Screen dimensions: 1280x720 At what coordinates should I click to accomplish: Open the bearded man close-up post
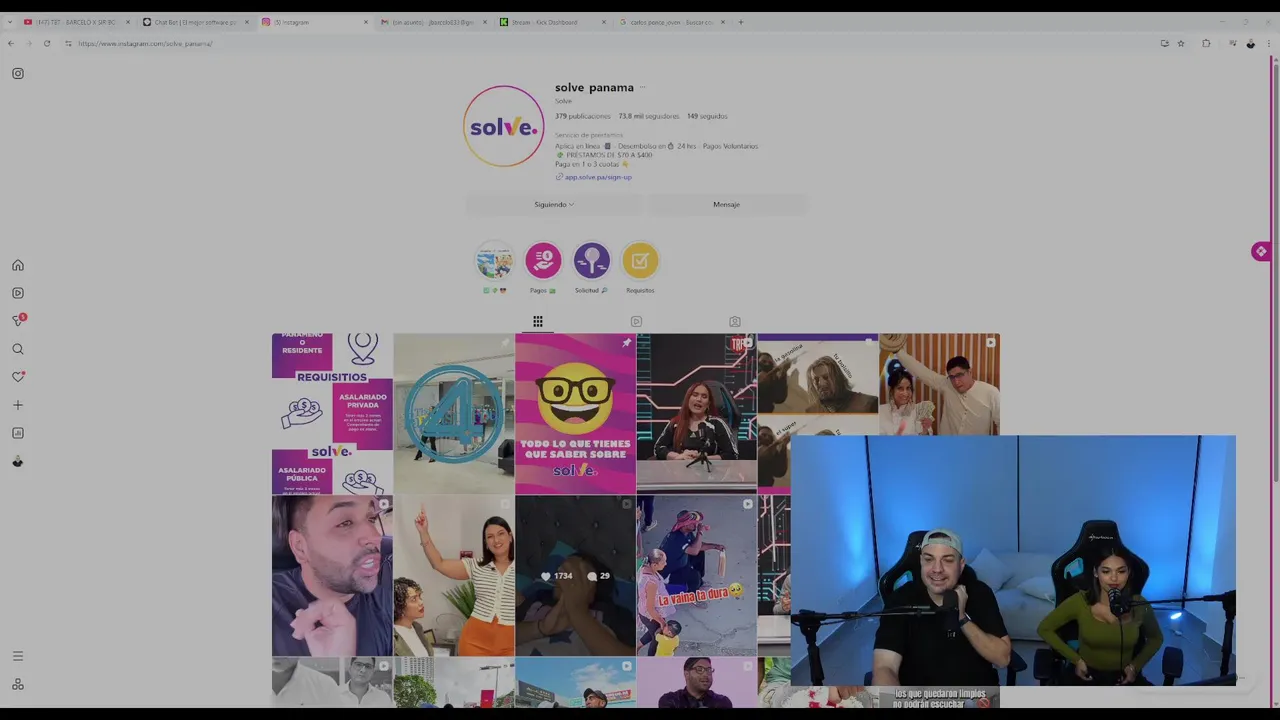pyautogui.click(x=332, y=575)
